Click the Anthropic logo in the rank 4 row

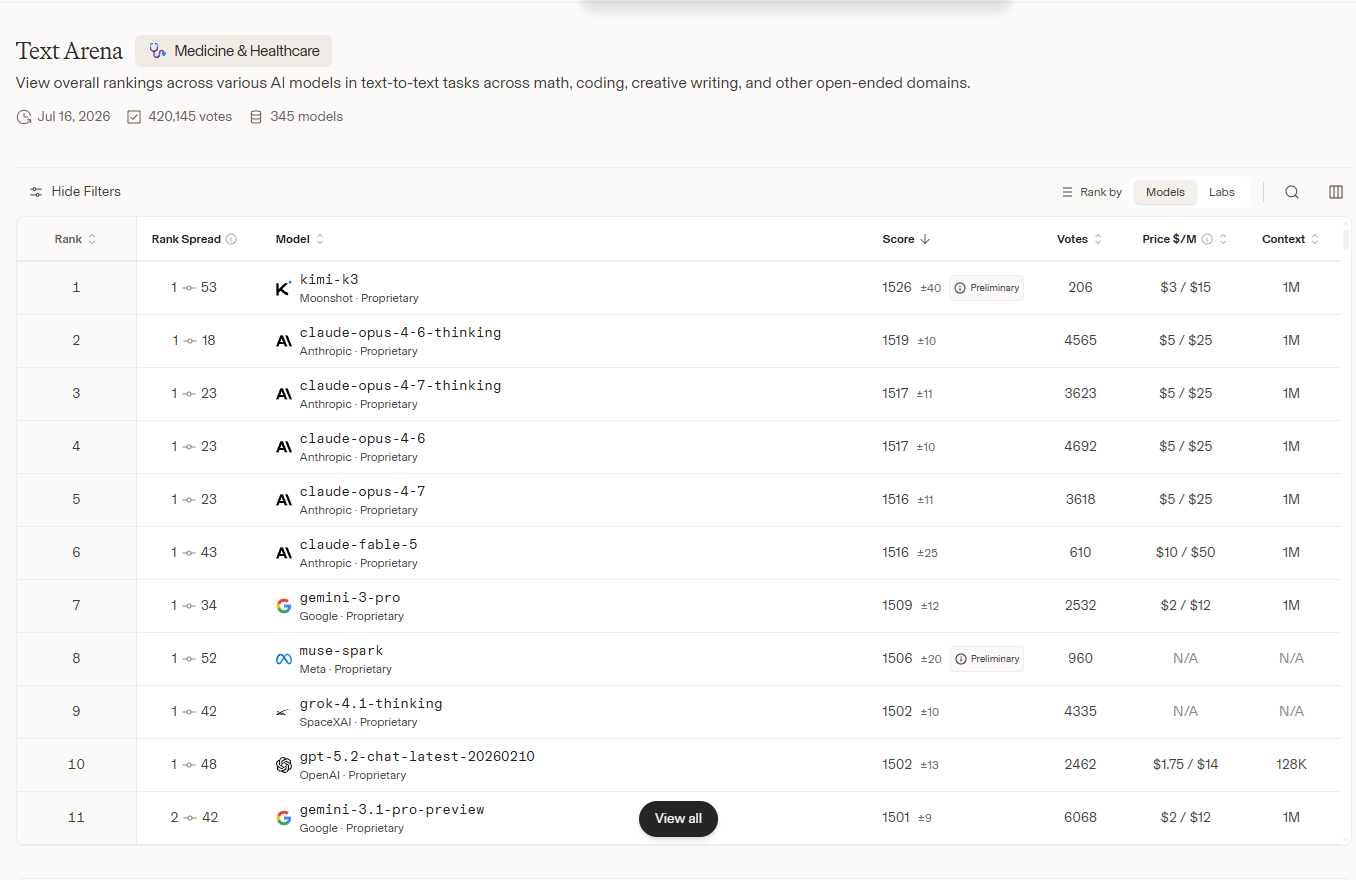(x=284, y=447)
